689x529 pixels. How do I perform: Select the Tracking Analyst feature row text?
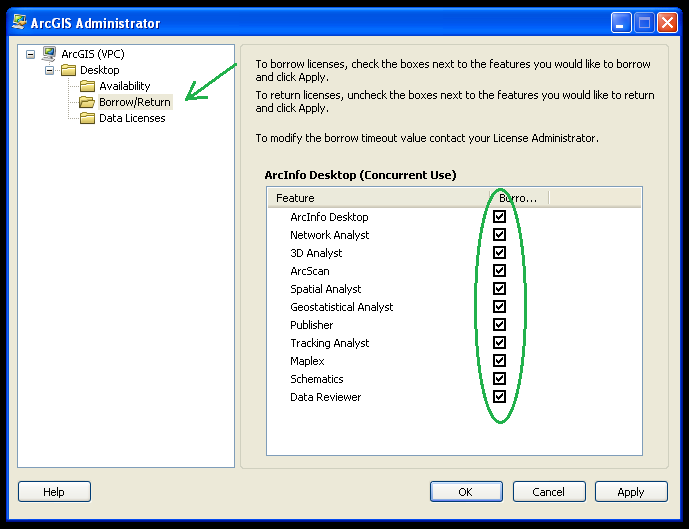(x=330, y=343)
